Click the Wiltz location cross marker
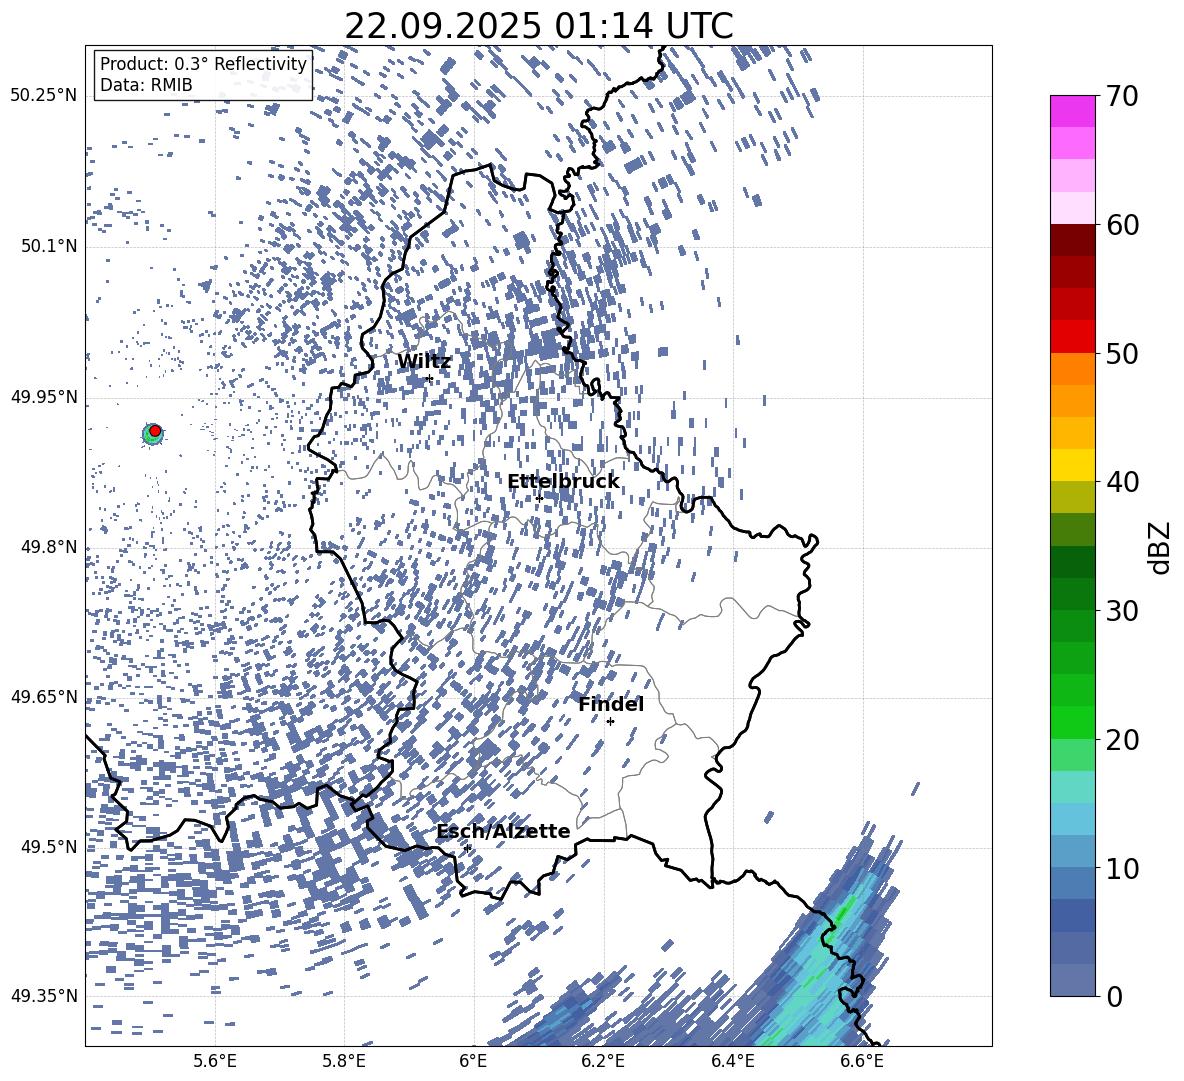The height and width of the screenshot is (1081, 1184). pos(430,379)
